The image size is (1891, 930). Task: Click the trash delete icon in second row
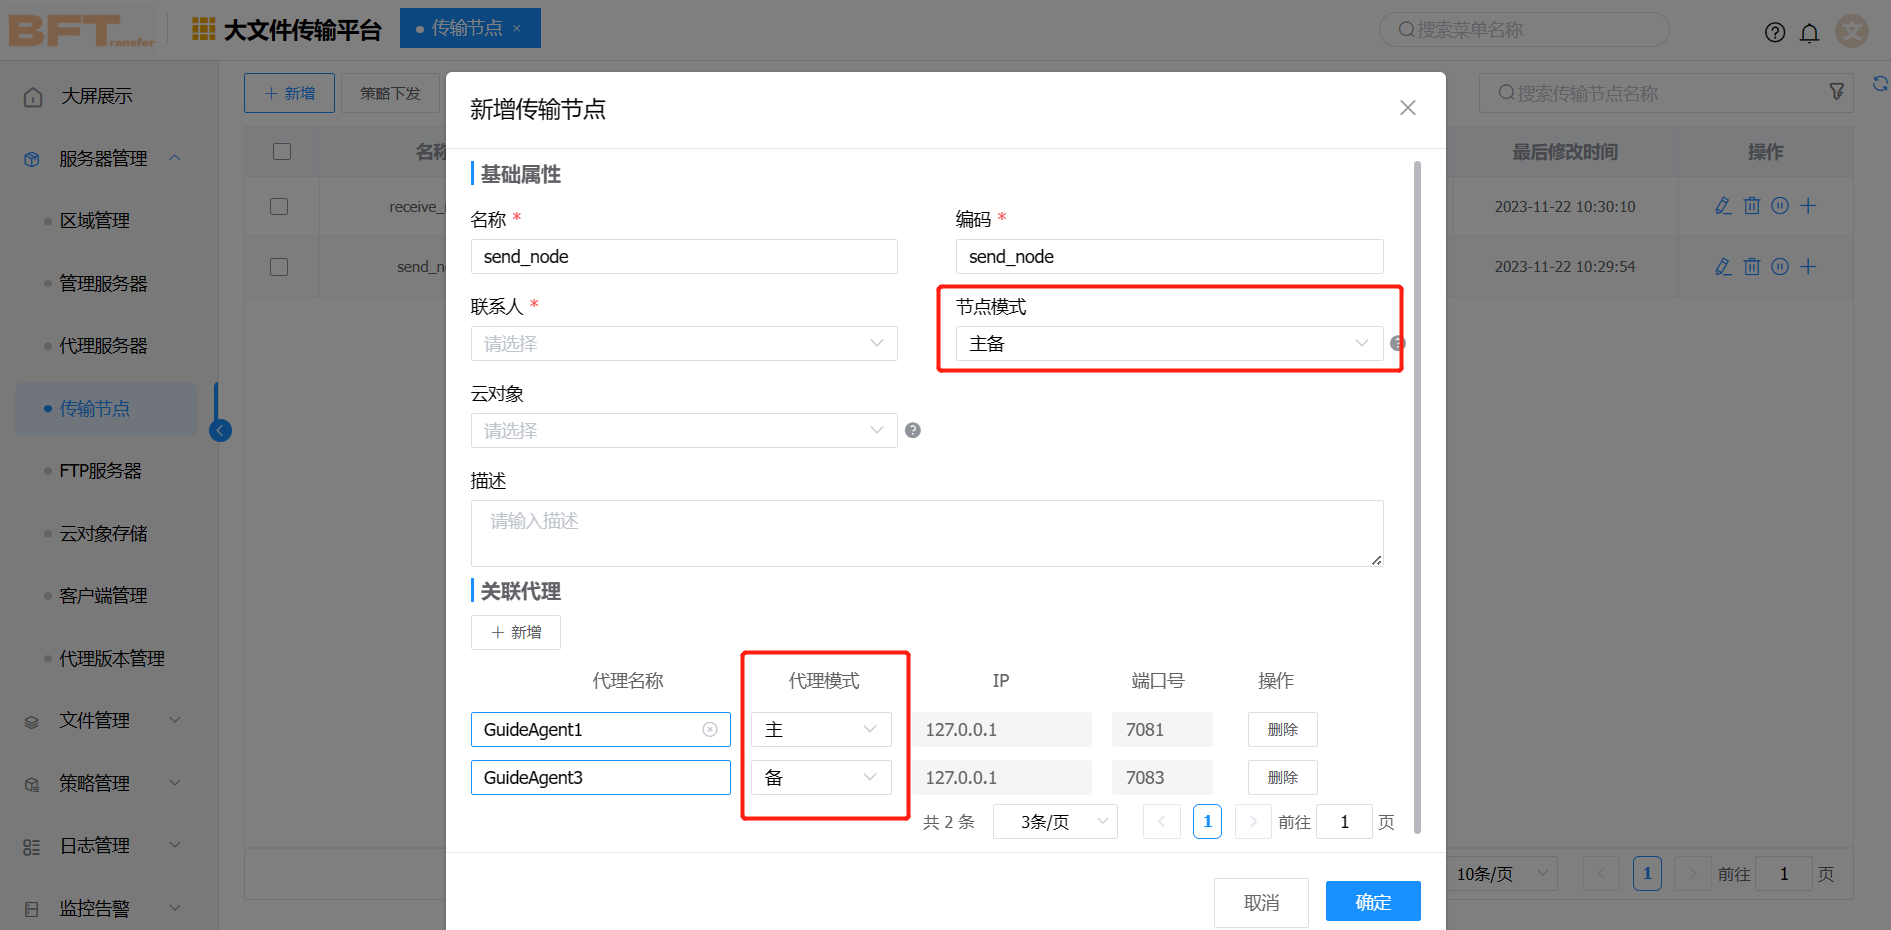point(1752,267)
